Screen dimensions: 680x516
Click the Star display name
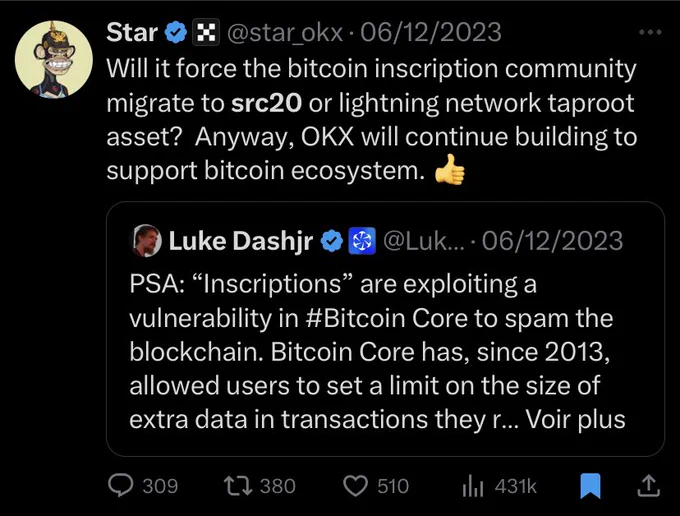point(132,33)
